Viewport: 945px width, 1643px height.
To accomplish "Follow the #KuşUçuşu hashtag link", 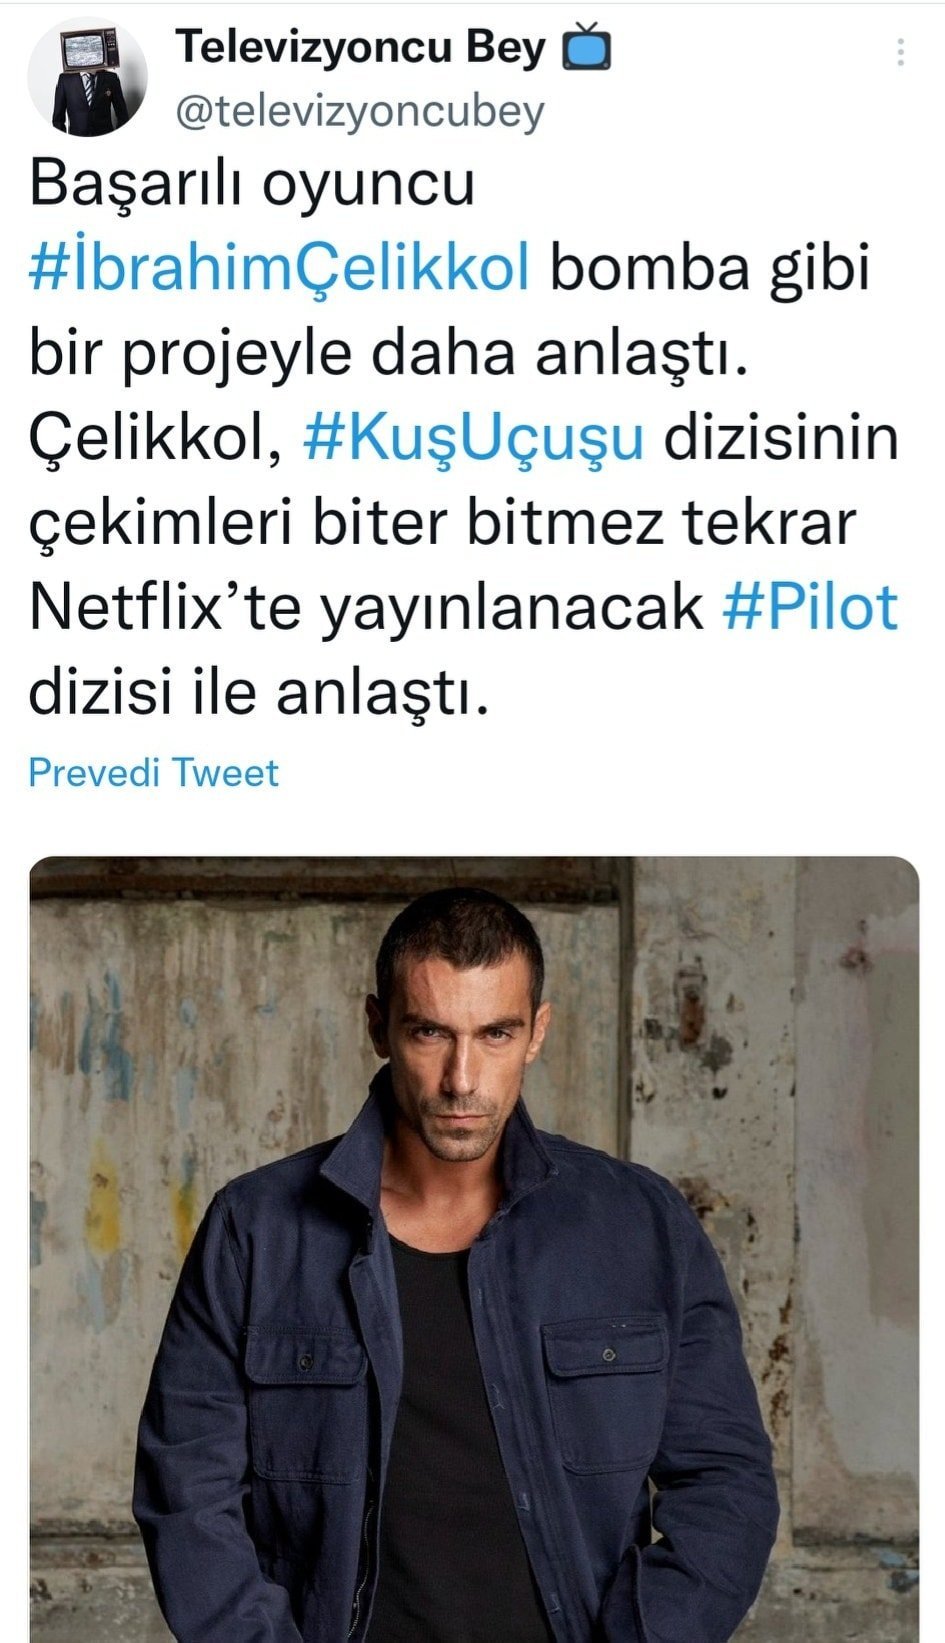I will point(473,438).
